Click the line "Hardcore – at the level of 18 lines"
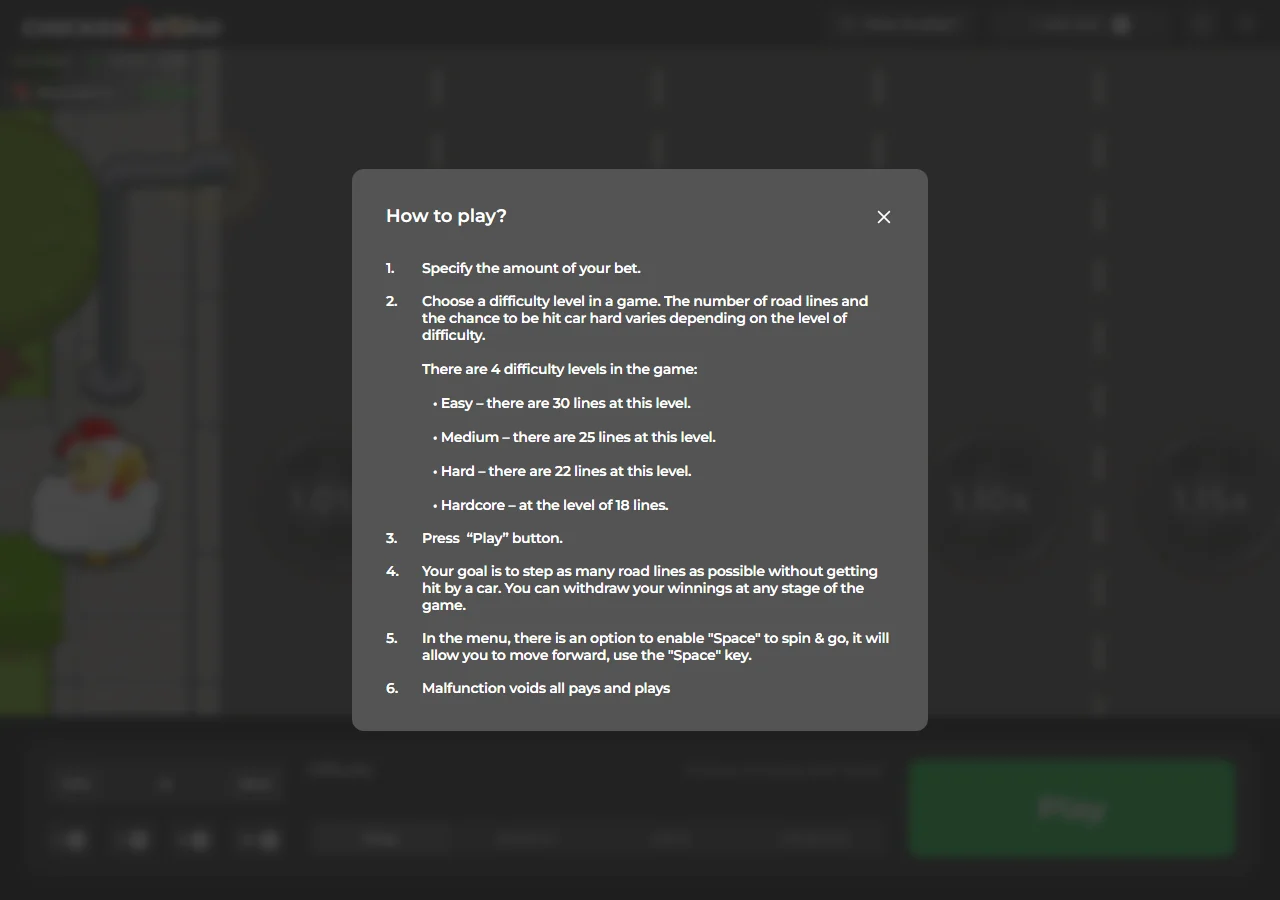The height and width of the screenshot is (900, 1280). tap(551, 505)
